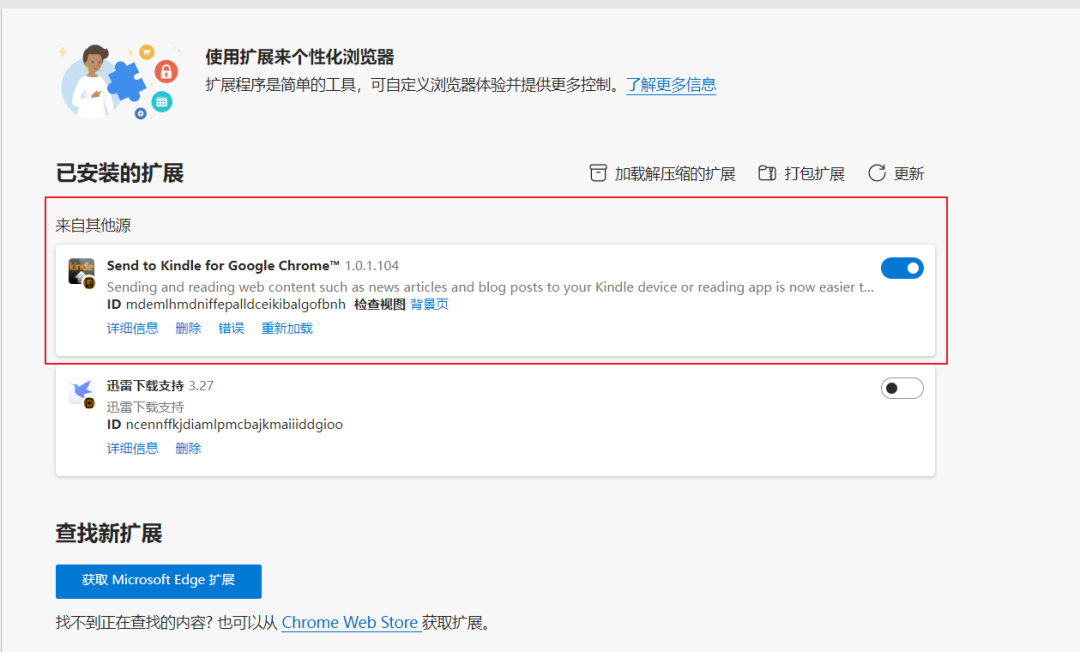The width and height of the screenshot is (1080, 652).
Task: Click the extensions puzzle illustration
Action: click(119, 81)
